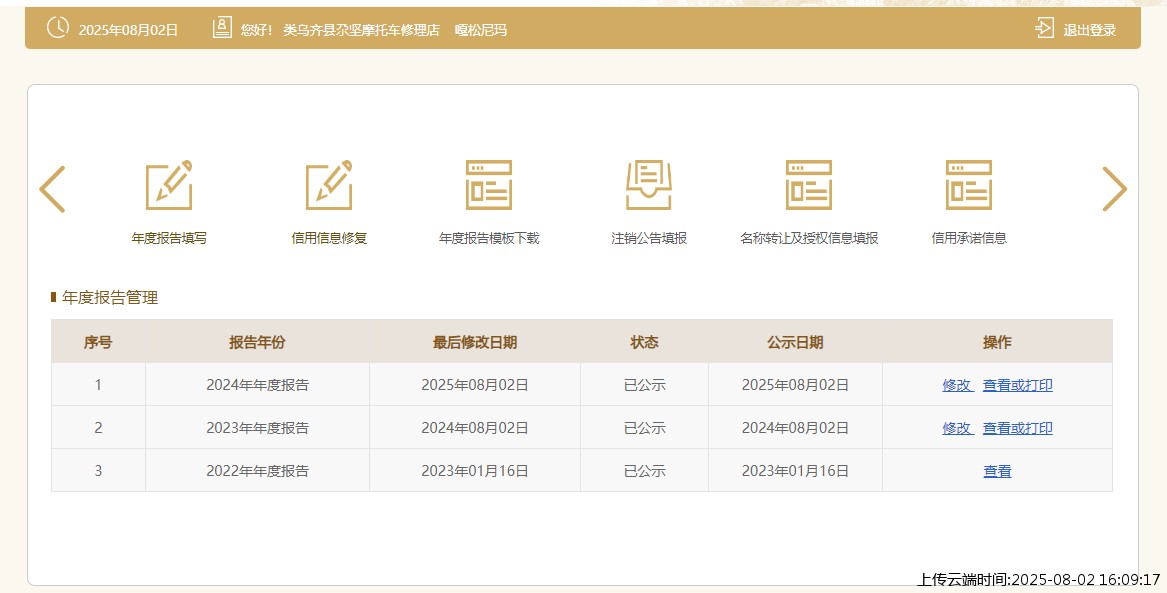Viewport: 1167px width, 593px height.
Task: Click the clock icon beside the date
Action: click(x=57, y=28)
